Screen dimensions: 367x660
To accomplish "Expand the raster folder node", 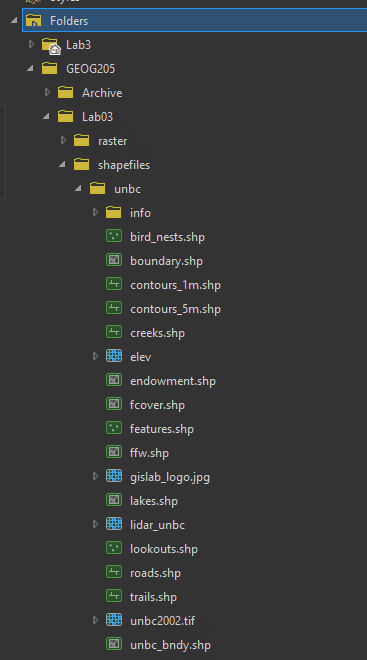I will pos(63,140).
